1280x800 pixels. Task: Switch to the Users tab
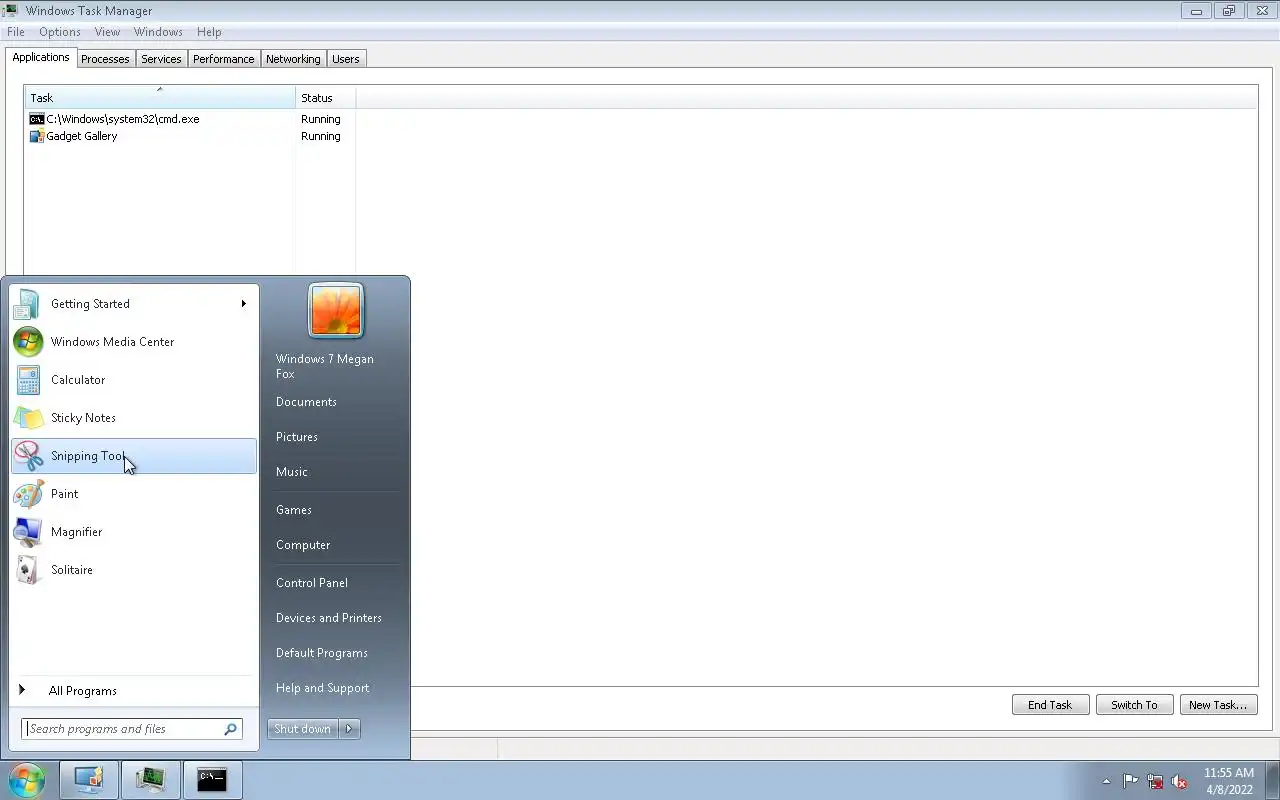point(346,59)
